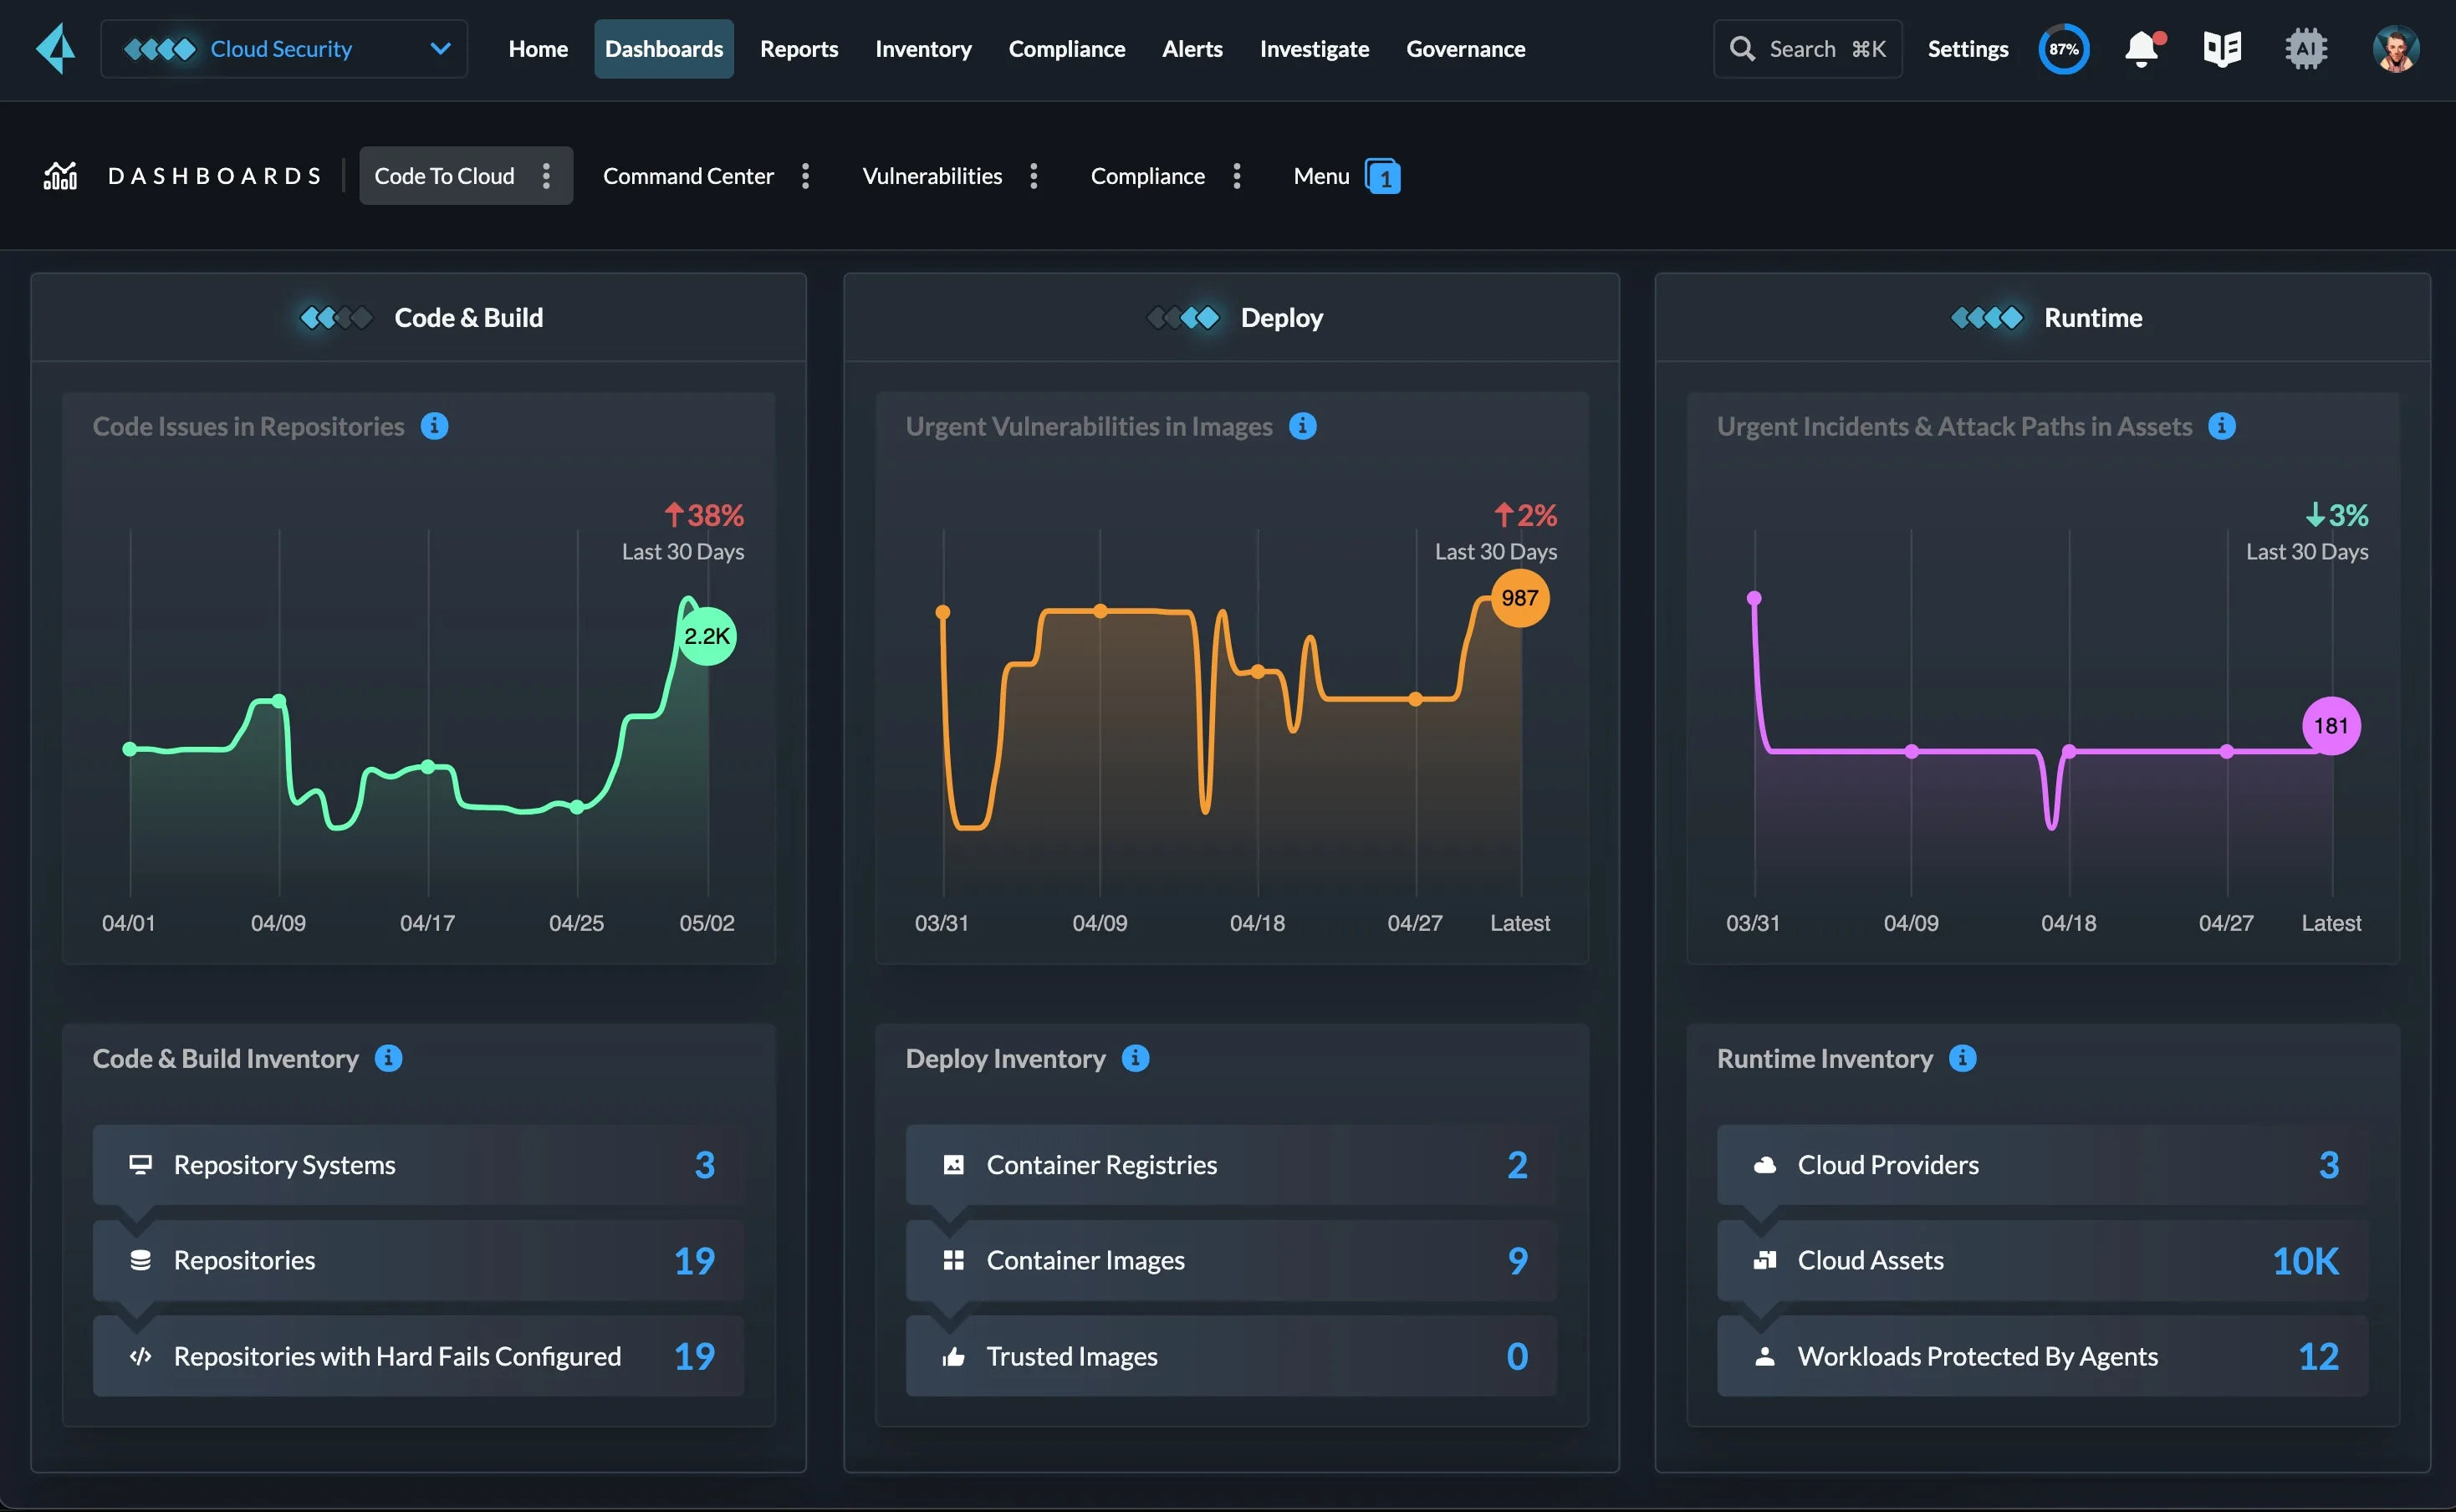This screenshot has width=2456, height=1512.
Task: Click the 2.2K data point on Code Issues chart
Action: click(x=707, y=635)
